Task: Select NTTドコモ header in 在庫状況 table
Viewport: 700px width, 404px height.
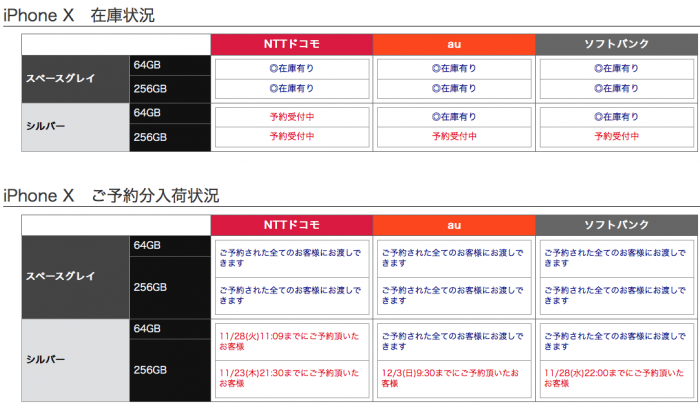Action: click(292, 44)
